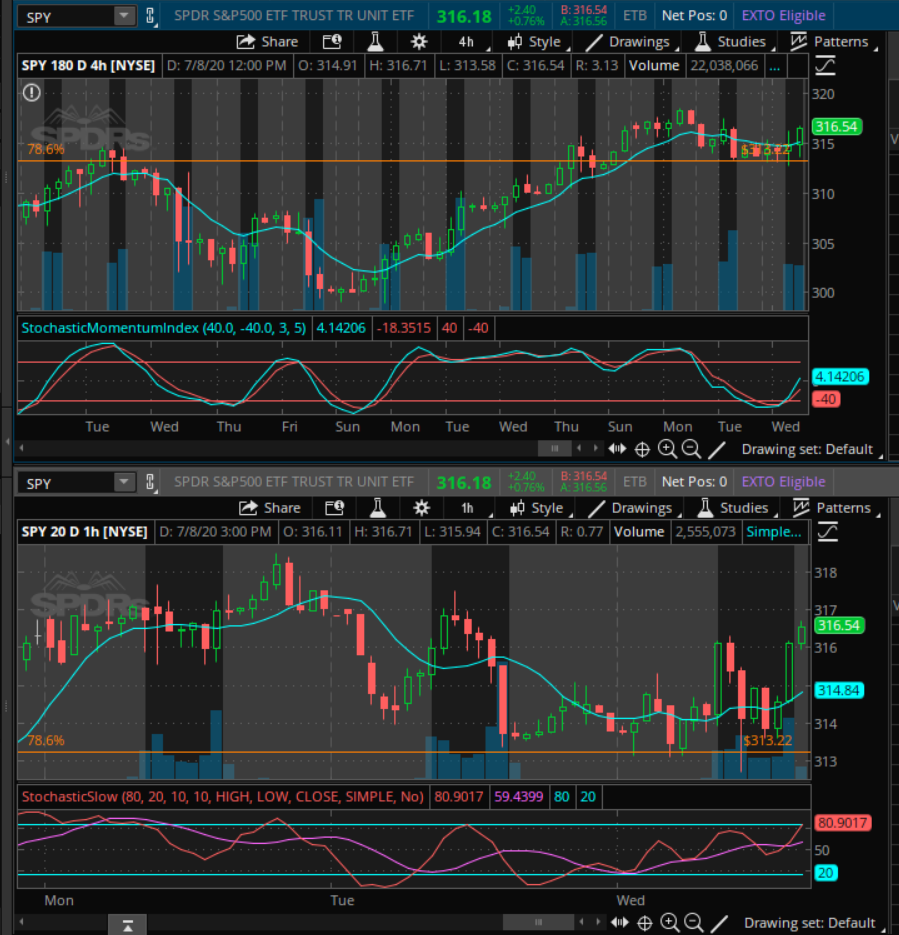Enable the crosshair cursor icon in the bottom chart
The height and width of the screenshot is (935, 899).
(644, 923)
